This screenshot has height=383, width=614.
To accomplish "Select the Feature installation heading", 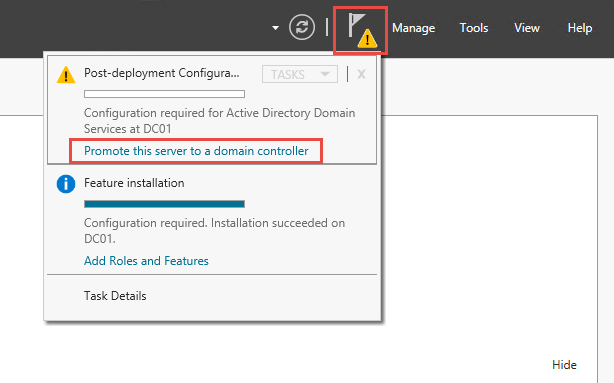I will coord(134,183).
